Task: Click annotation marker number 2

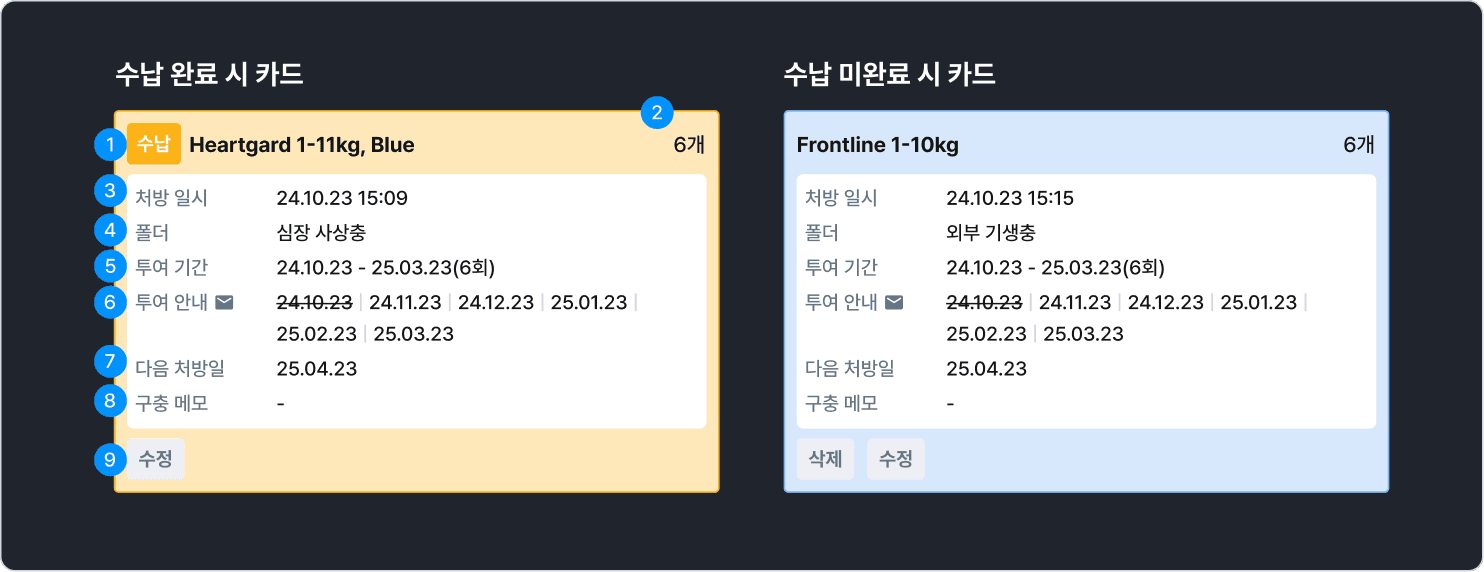Action: pos(657,112)
